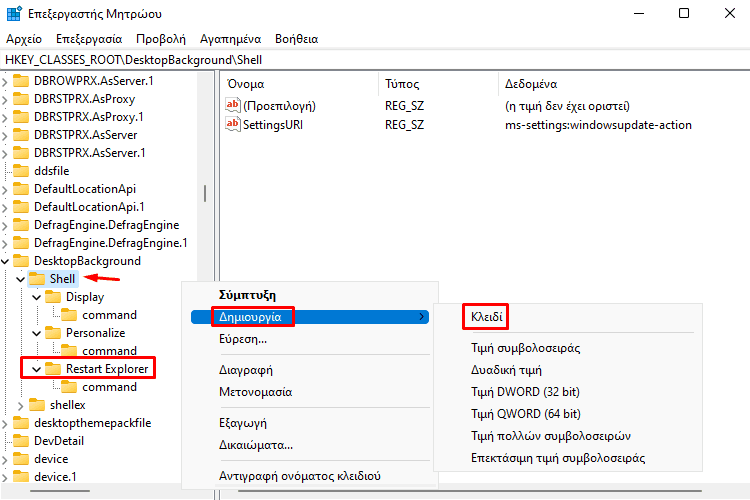This screenshot has height=500, width=750.
Task: Click the Registry Editor app icon in title bar
Action: pyautogui.click(x=14, y=13)
